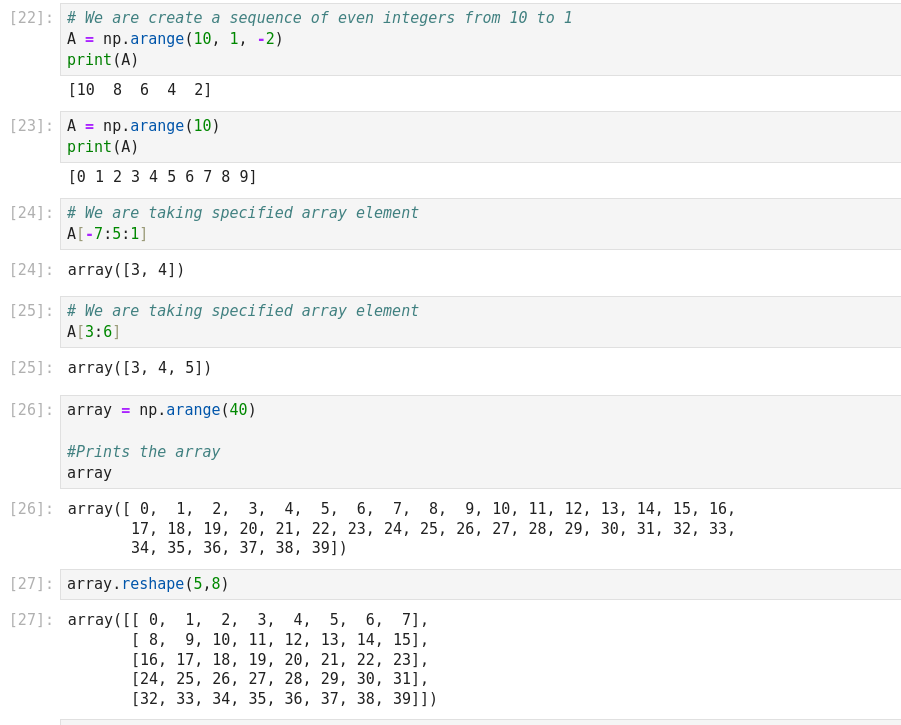Screen dimensions: 901x725
Task: Select the input prompt for cell [27]
Action: click(31, 584)
